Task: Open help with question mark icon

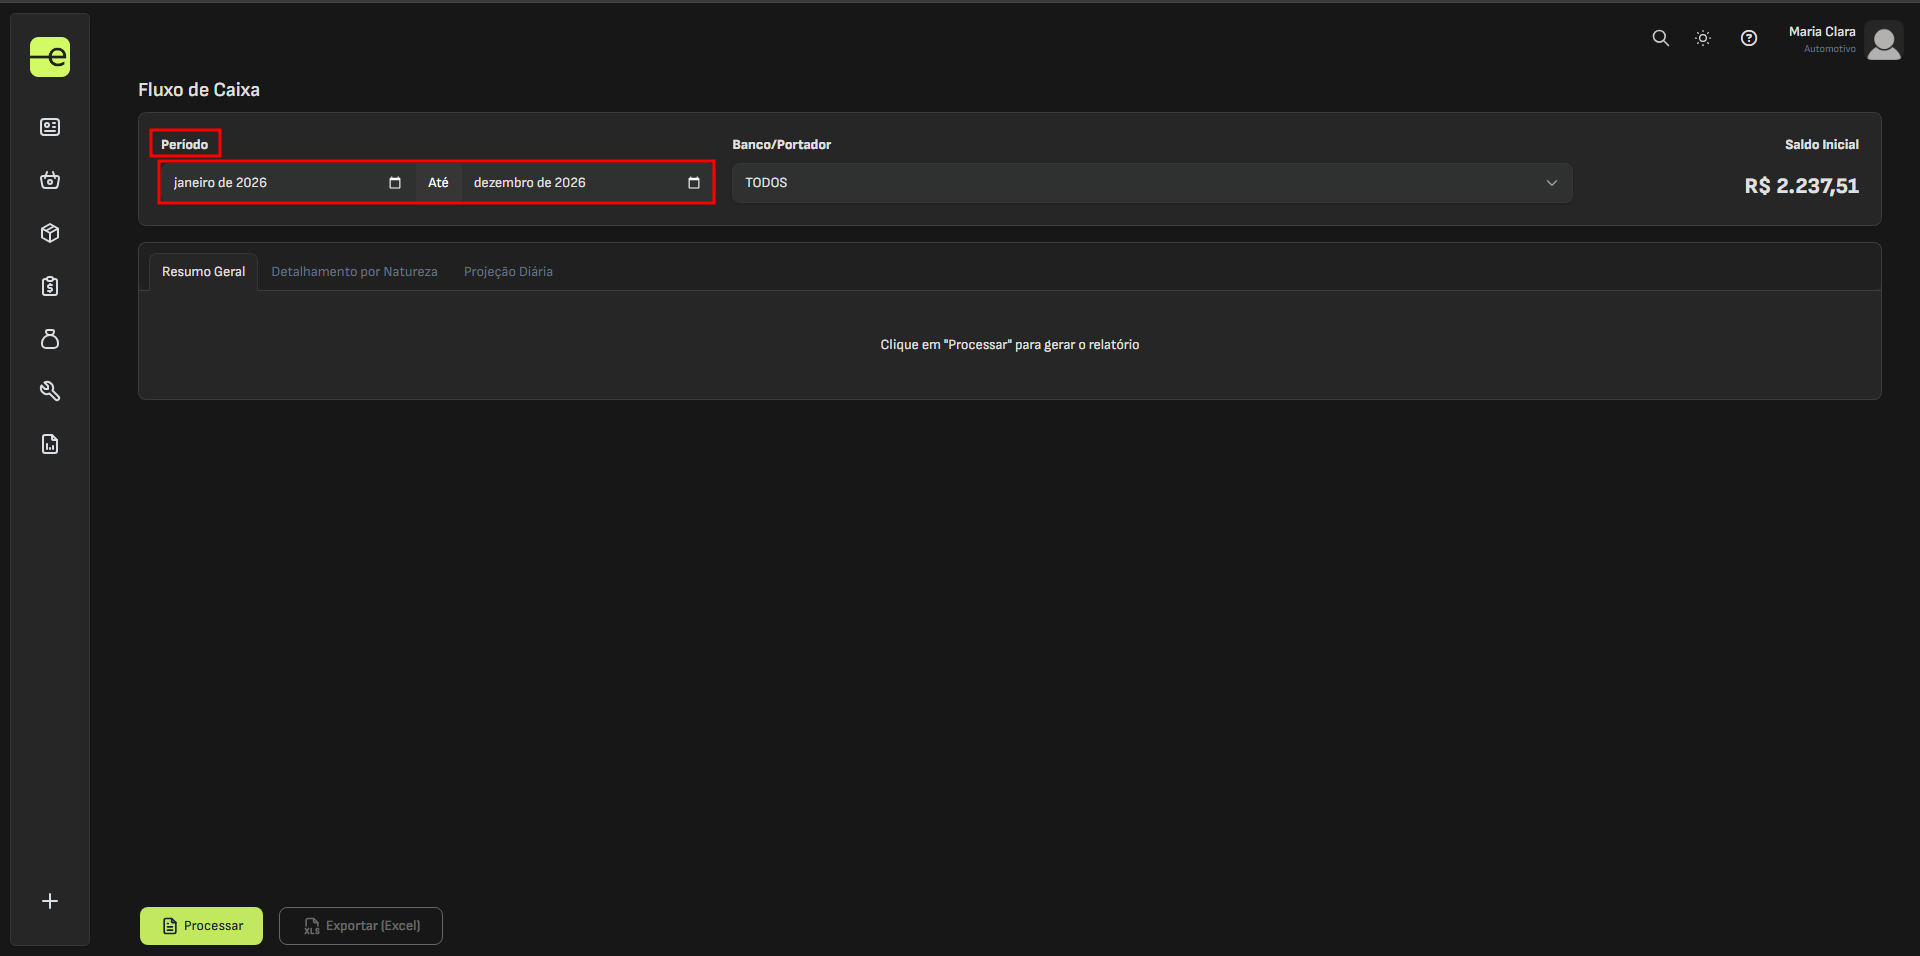Action: coord(1748,38)
